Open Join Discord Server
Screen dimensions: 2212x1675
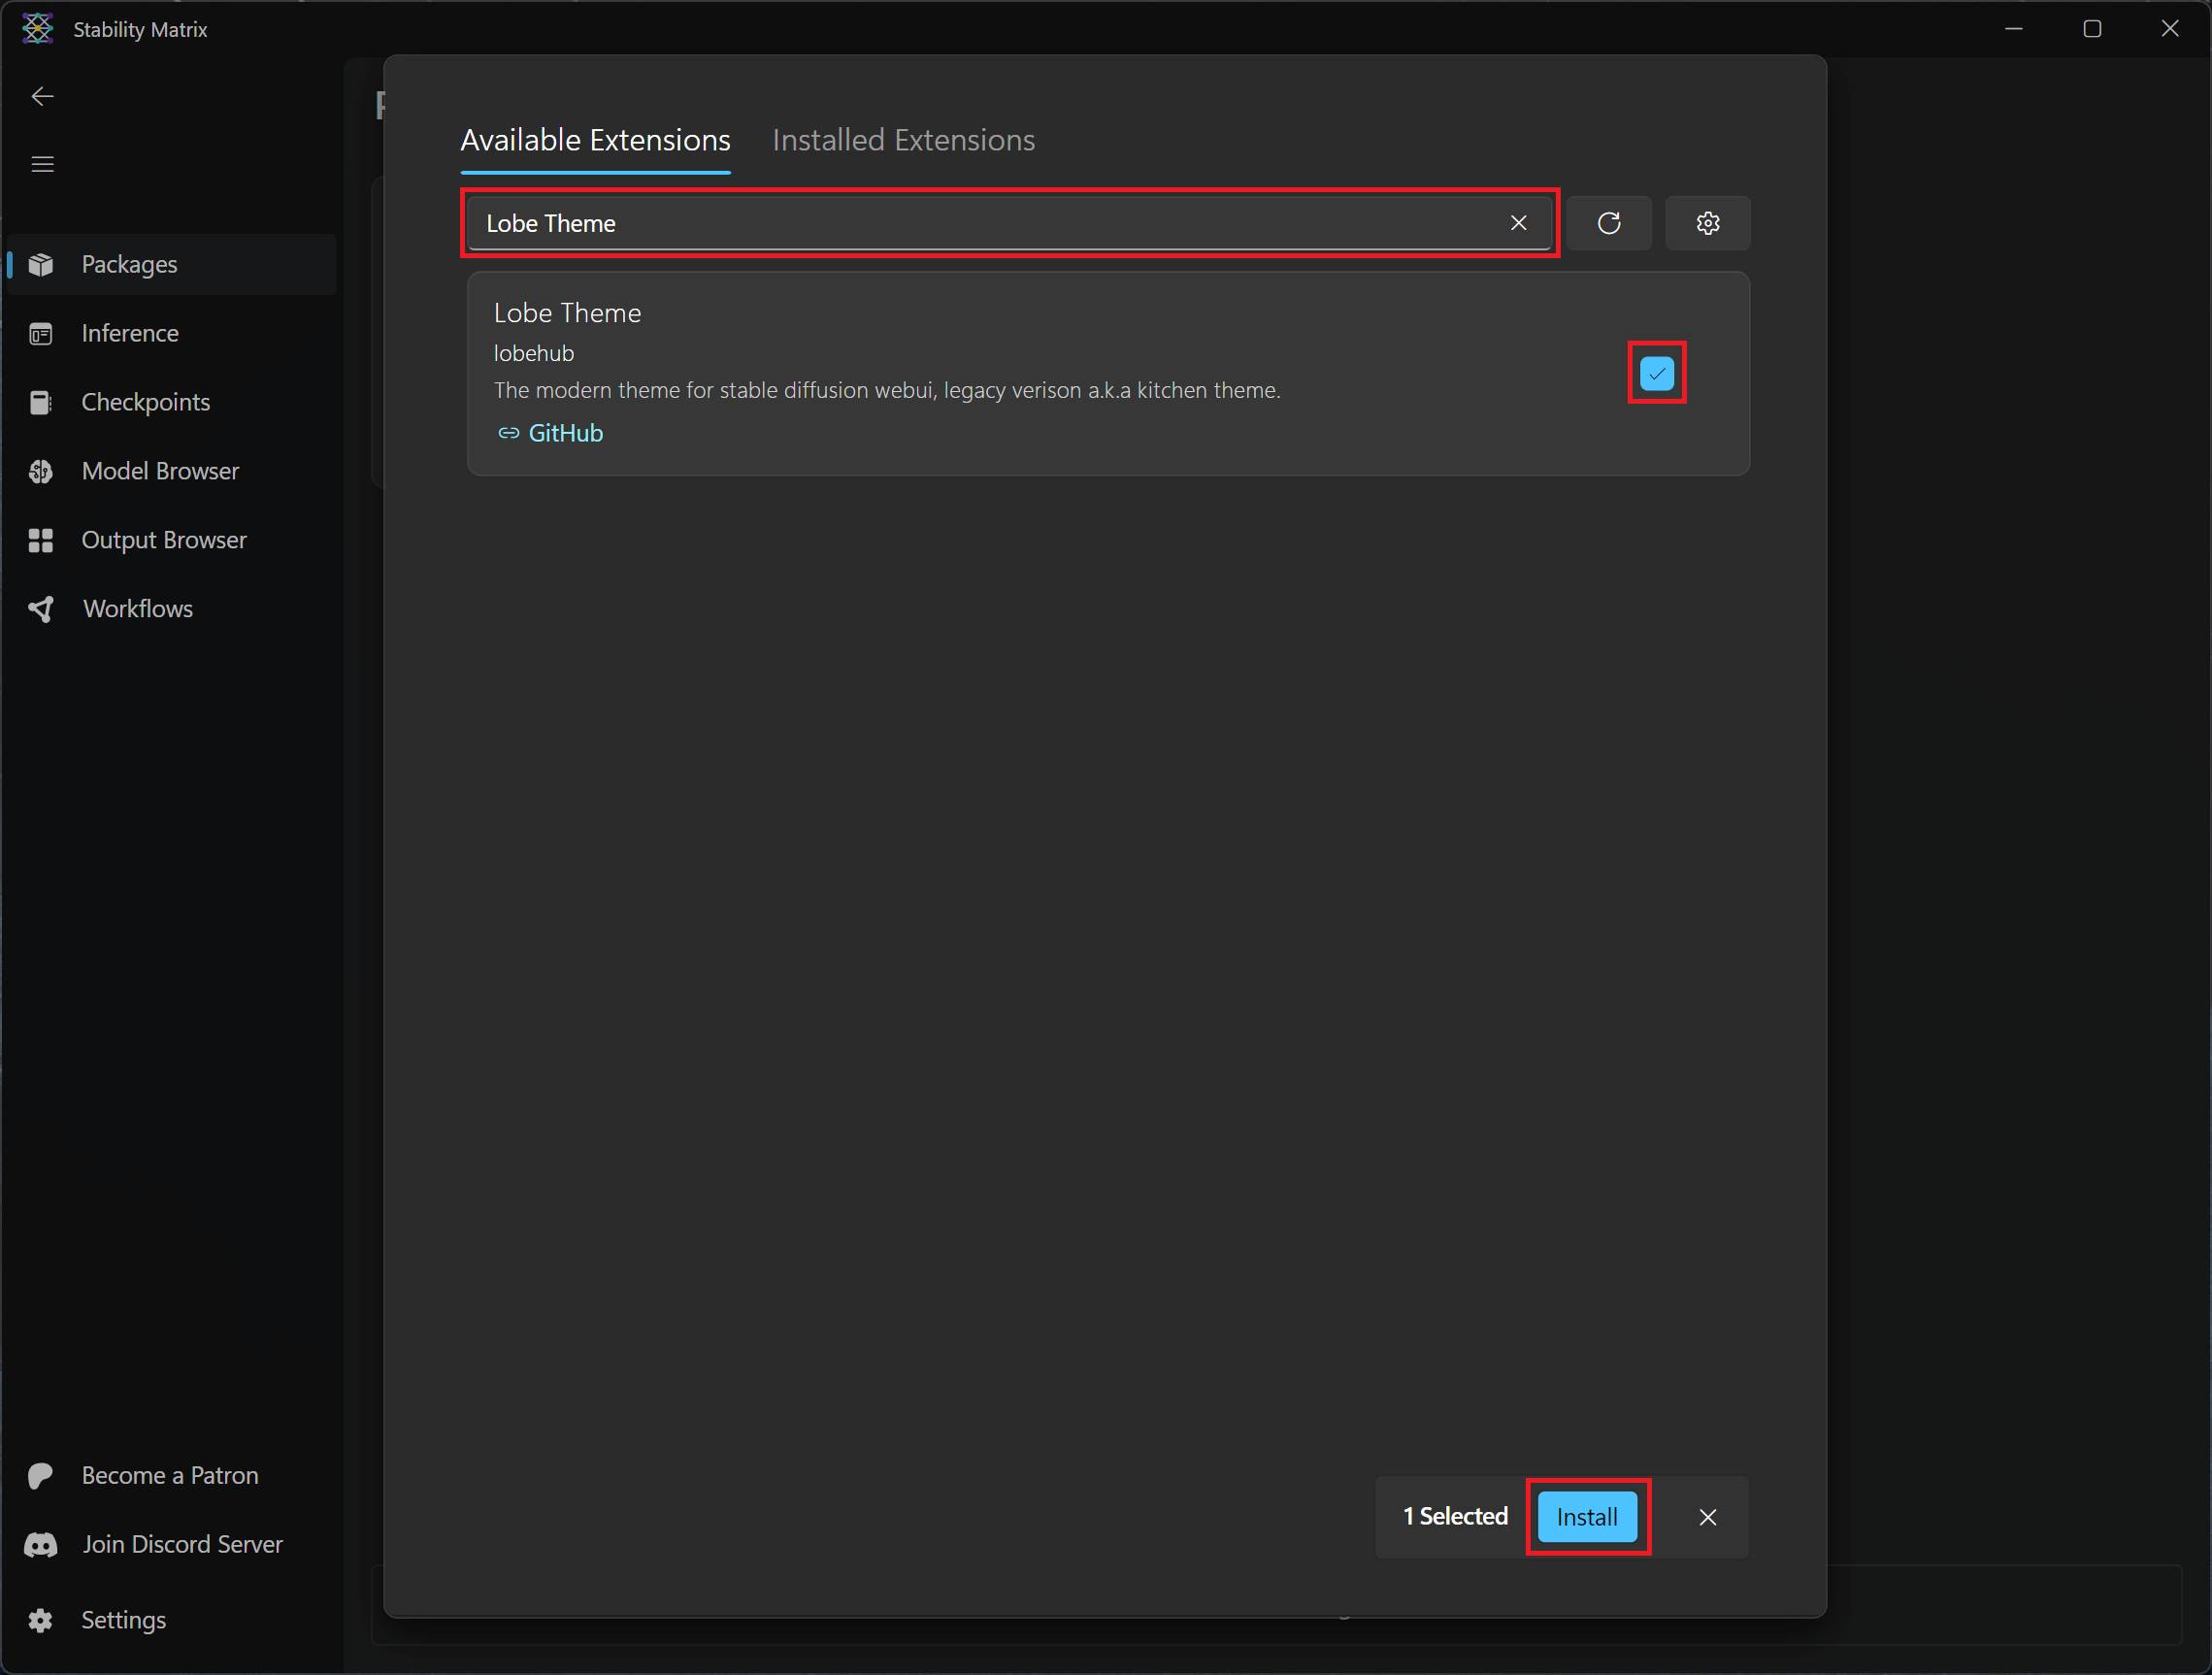point(181,1544)
